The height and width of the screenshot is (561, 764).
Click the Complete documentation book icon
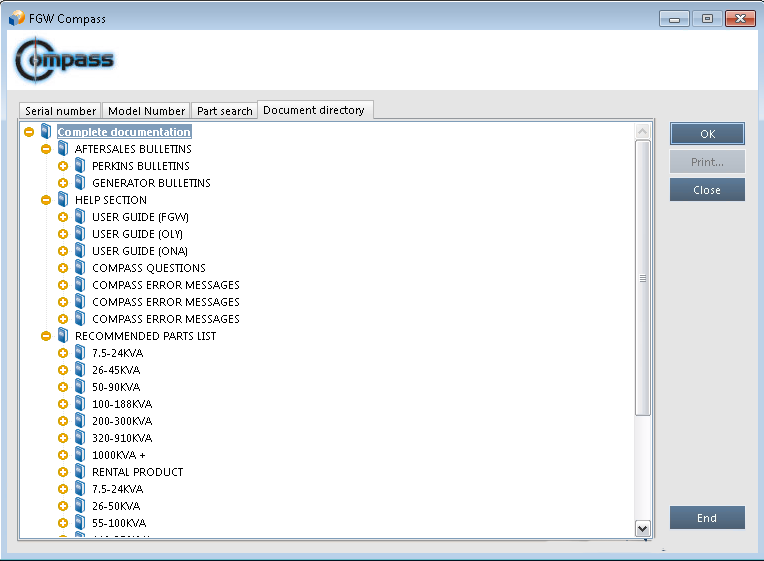pos(46,132)
